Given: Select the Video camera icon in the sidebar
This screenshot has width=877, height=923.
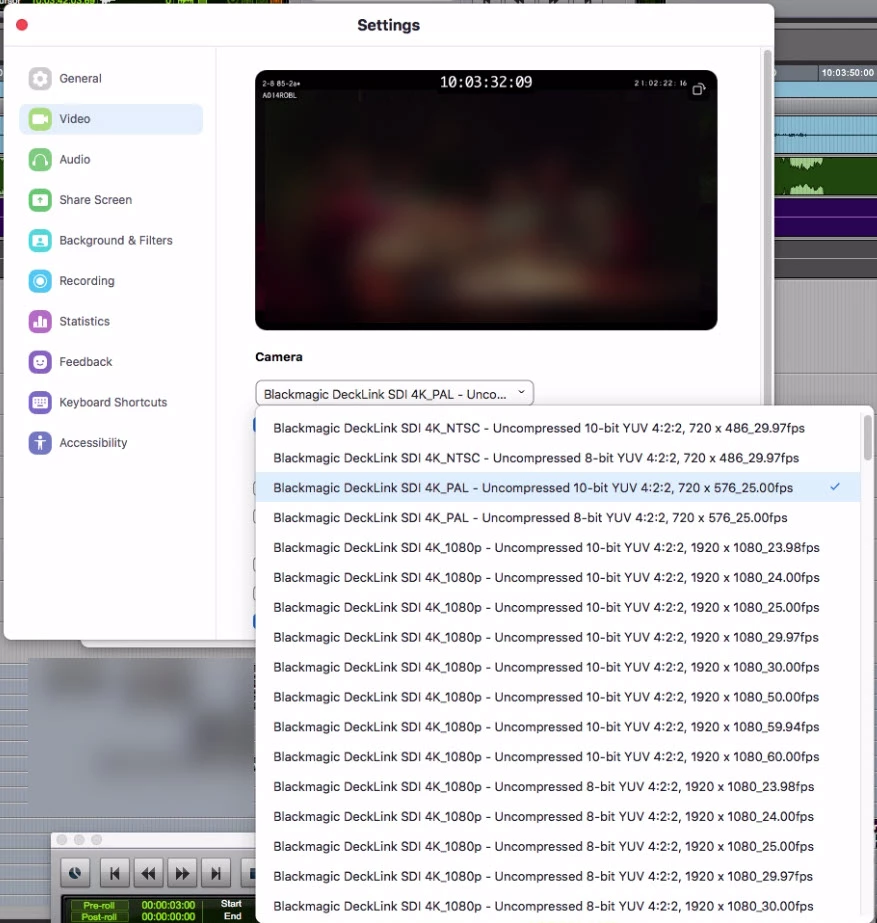Looking at the screenshot, I should pyautogui.click(x=40, y=119).
